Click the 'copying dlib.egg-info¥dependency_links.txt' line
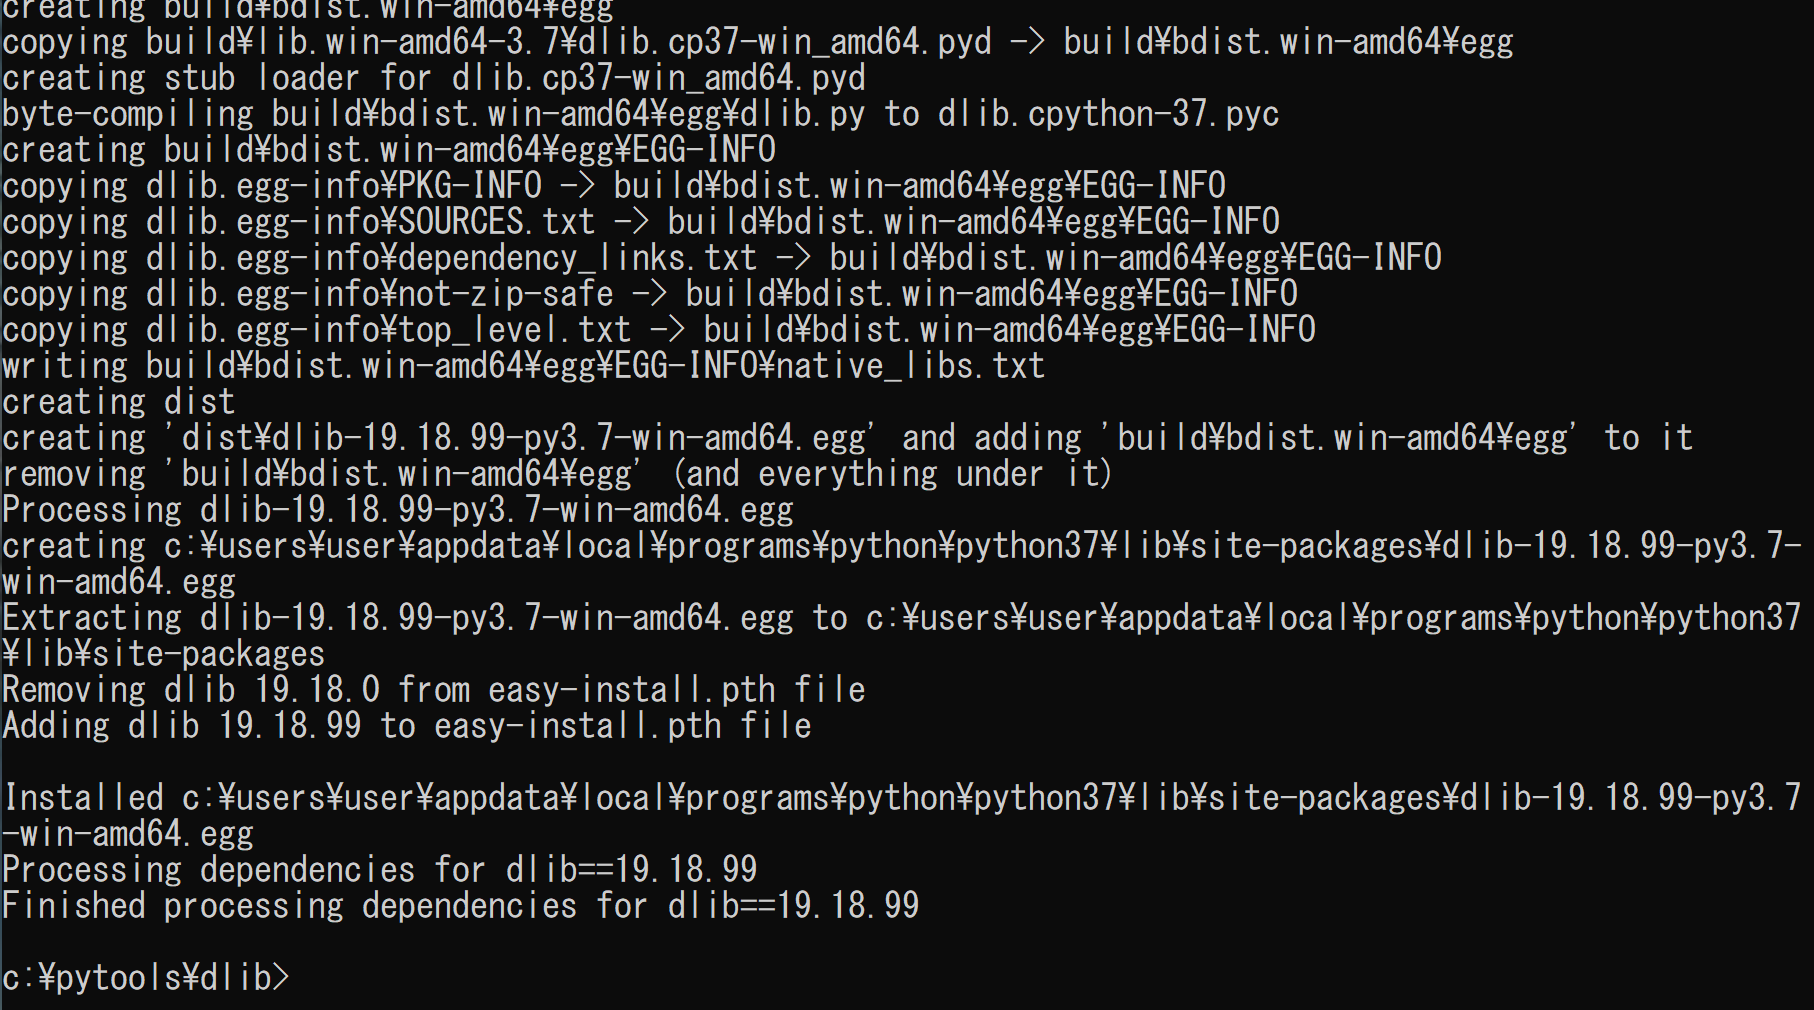This screenshot has width=1814, height=1010. coord(721,257)
